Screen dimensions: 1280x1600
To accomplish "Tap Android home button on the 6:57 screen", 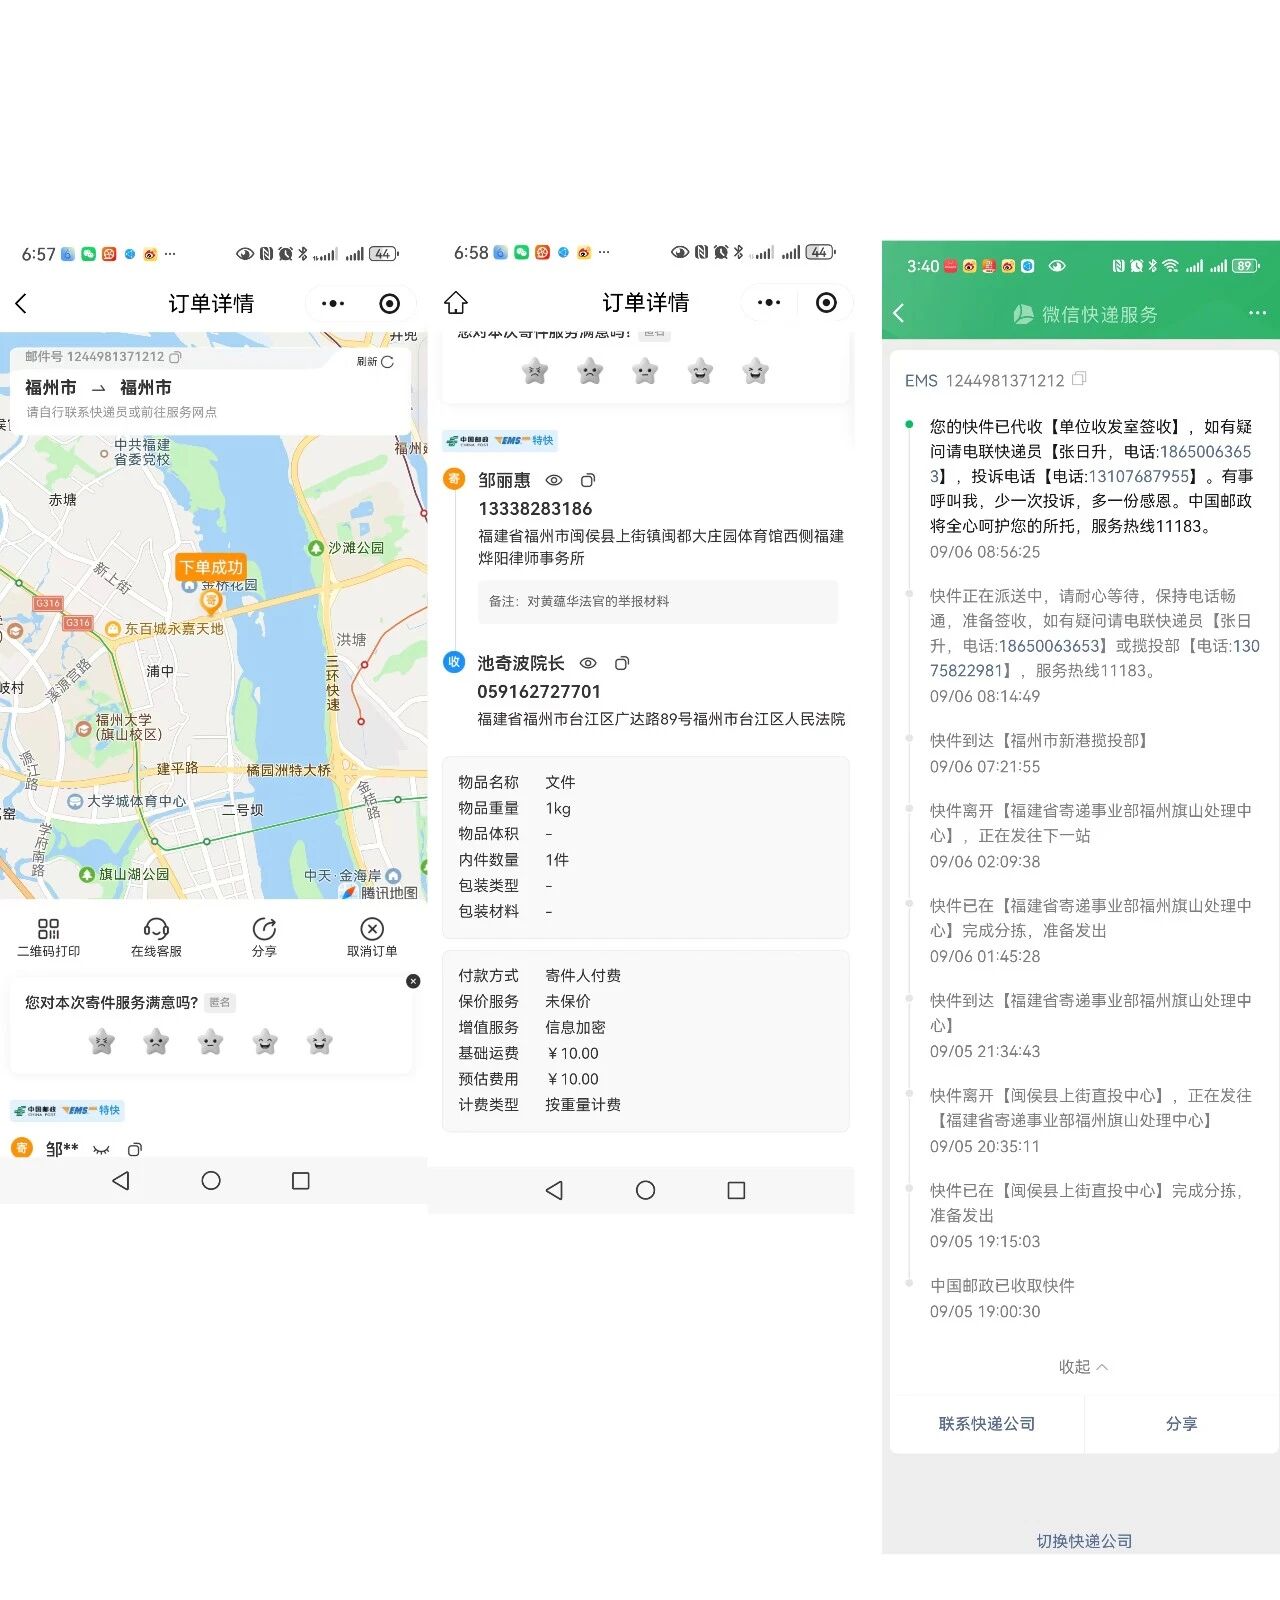I will tap(211, 1181).
